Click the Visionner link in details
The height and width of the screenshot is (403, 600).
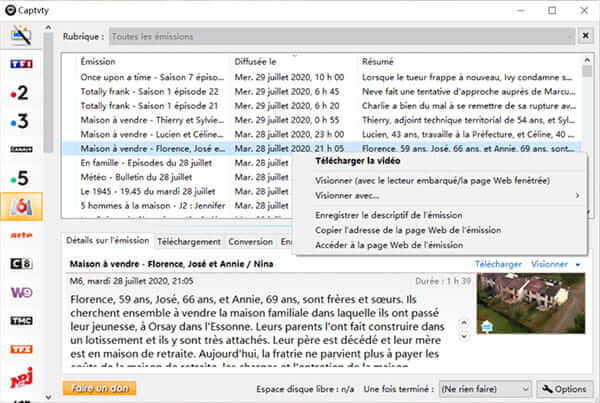coord(549,264)
